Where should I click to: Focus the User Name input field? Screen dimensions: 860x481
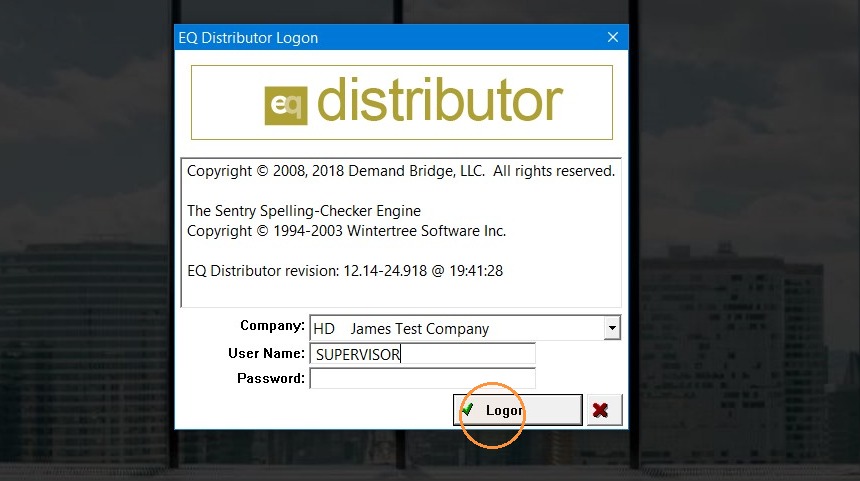pos(422,354)
